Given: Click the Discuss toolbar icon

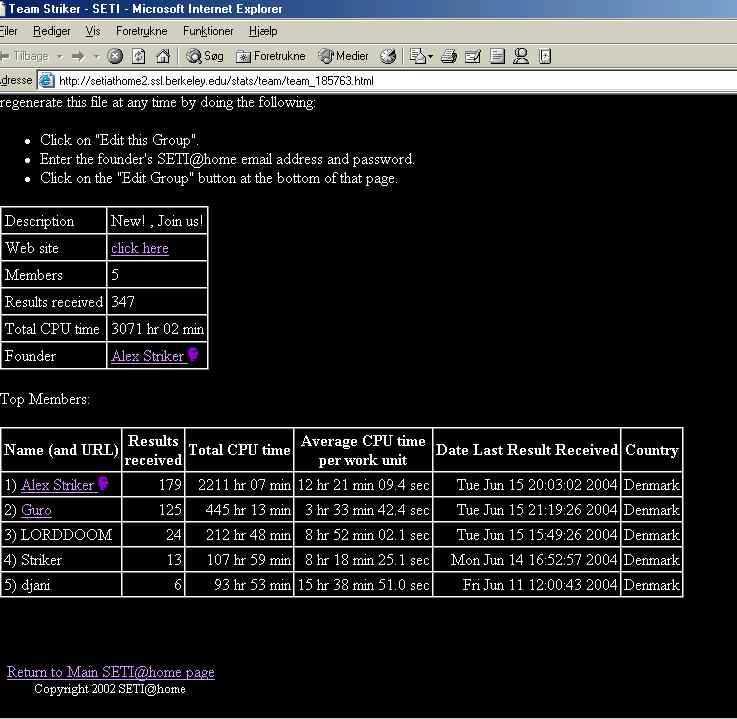Looking at the screenshot, I should [x=497, y=56].
